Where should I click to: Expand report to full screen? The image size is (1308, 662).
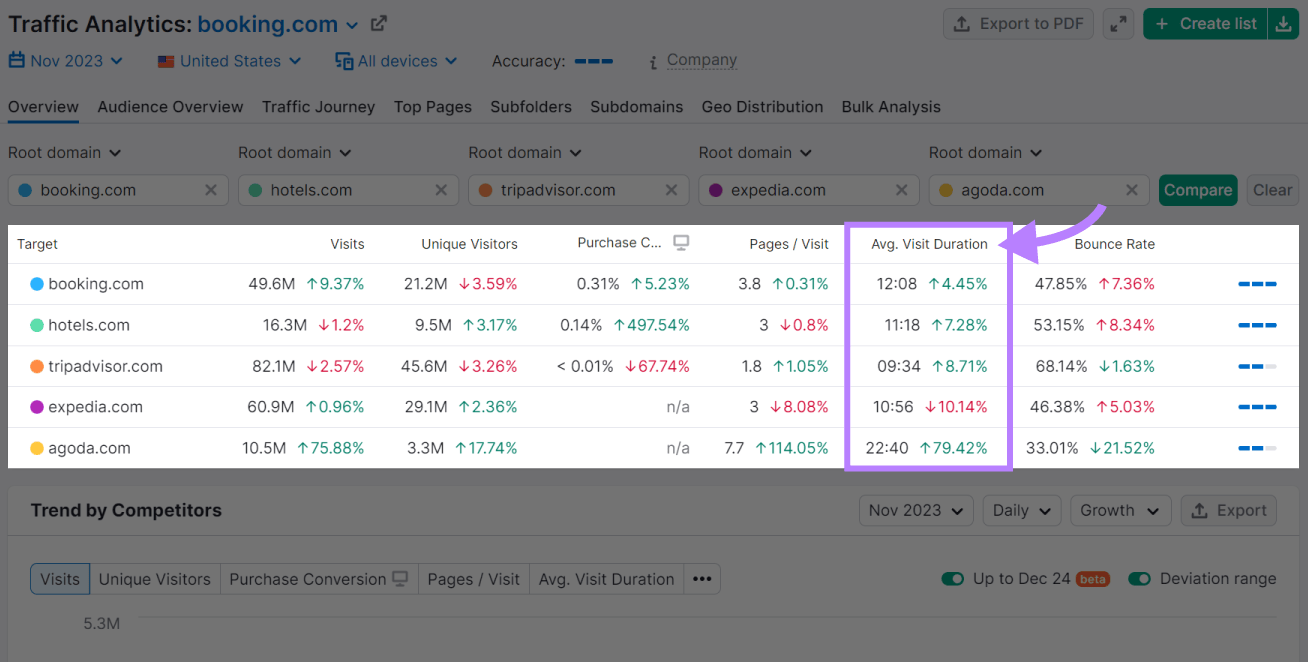[1118, 23]
